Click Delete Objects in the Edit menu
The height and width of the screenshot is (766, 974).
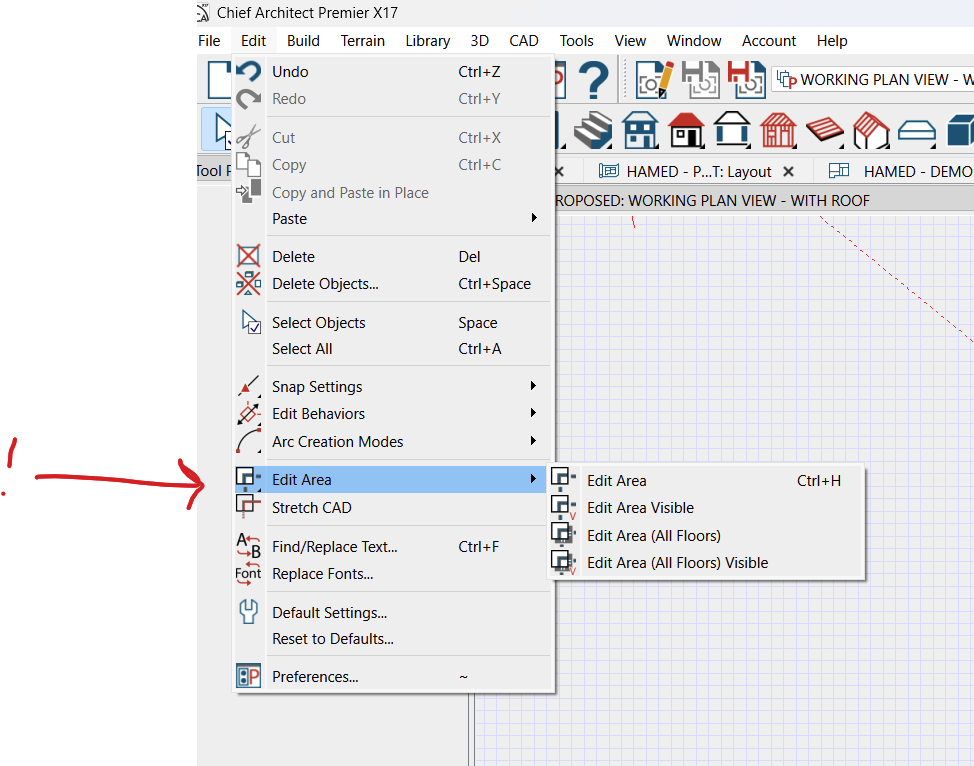pyautogui.click(x=325, y=284)
